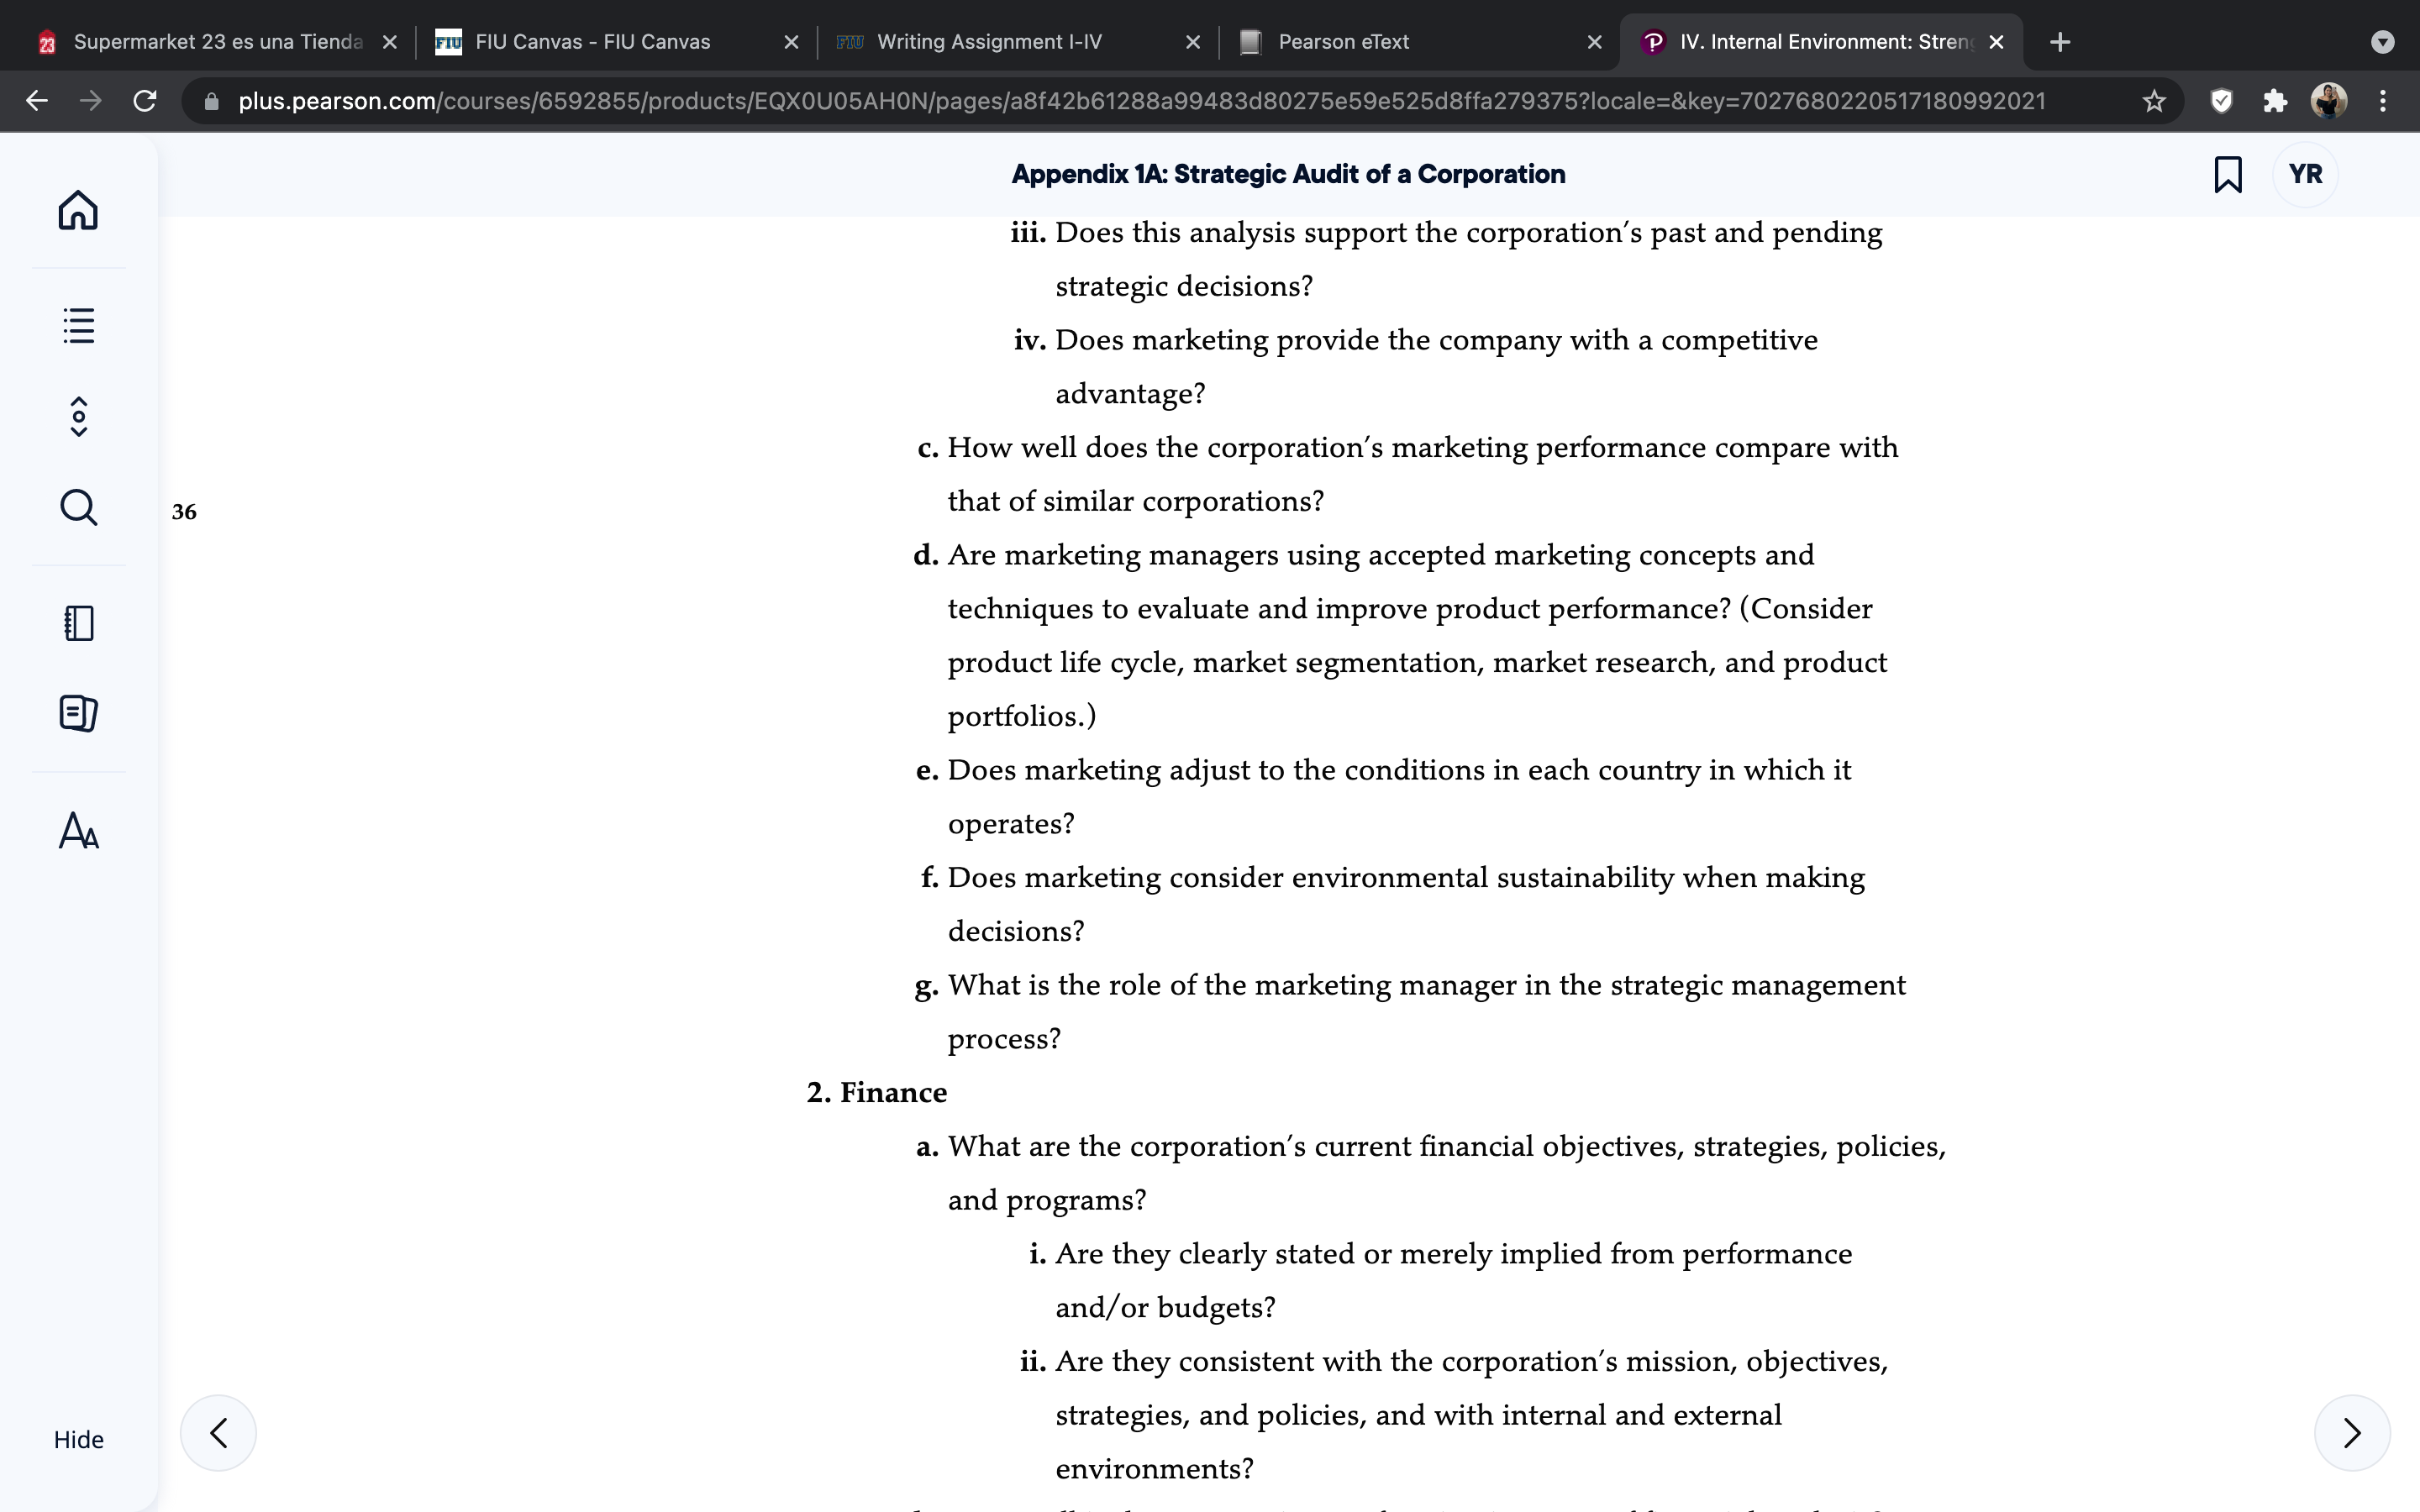Go to the next page arrow
Screen dimensions: 2420x1512
pyautogui.click(x=2352, y=1433)
